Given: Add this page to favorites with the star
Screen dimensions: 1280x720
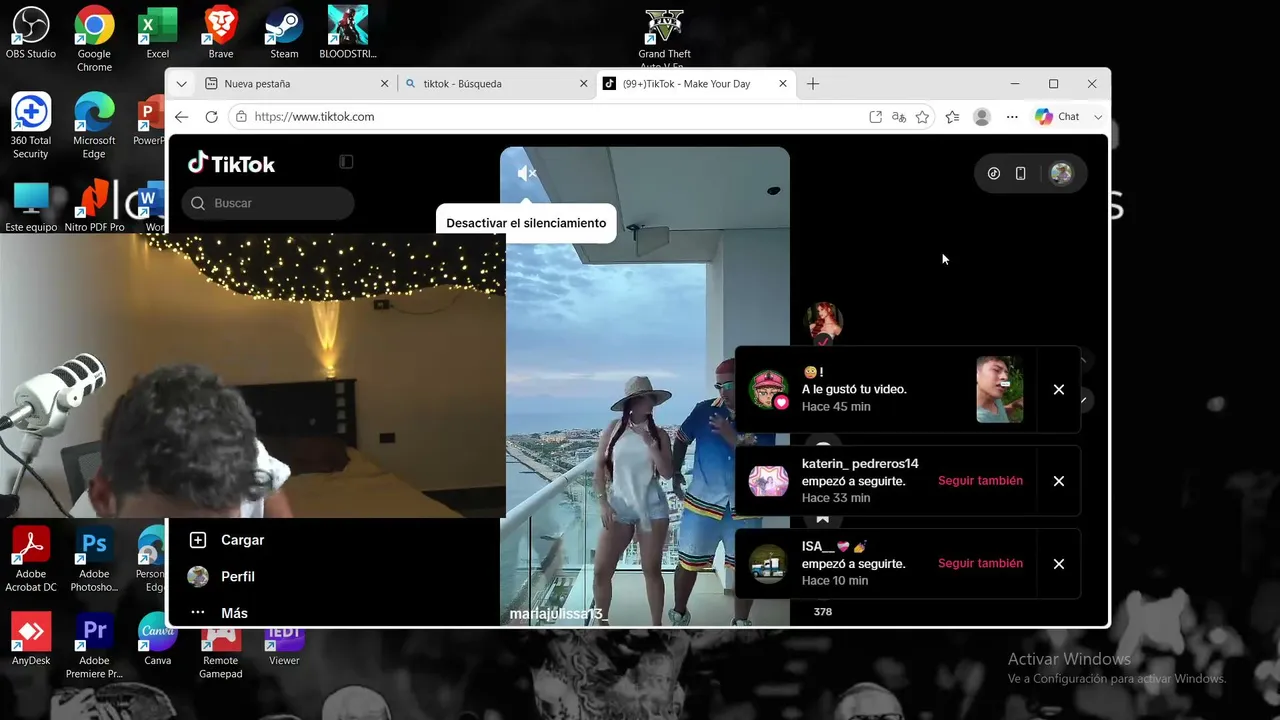Looking at the screenshot, I should (922, 117).
